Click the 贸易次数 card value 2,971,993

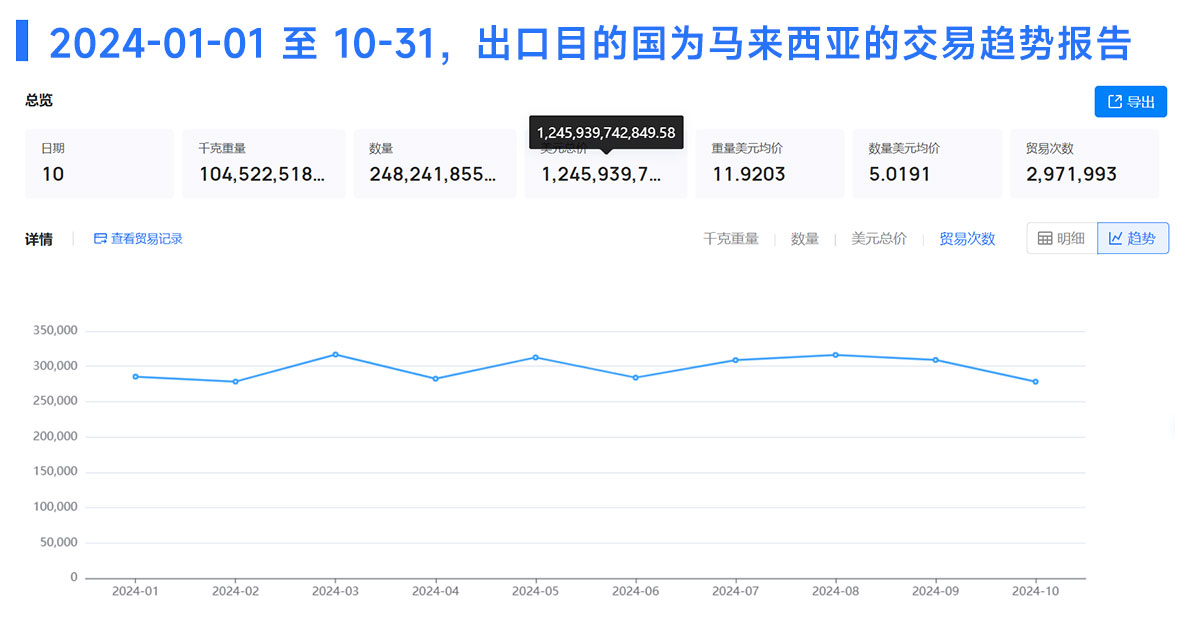(x=1072, y=174)
